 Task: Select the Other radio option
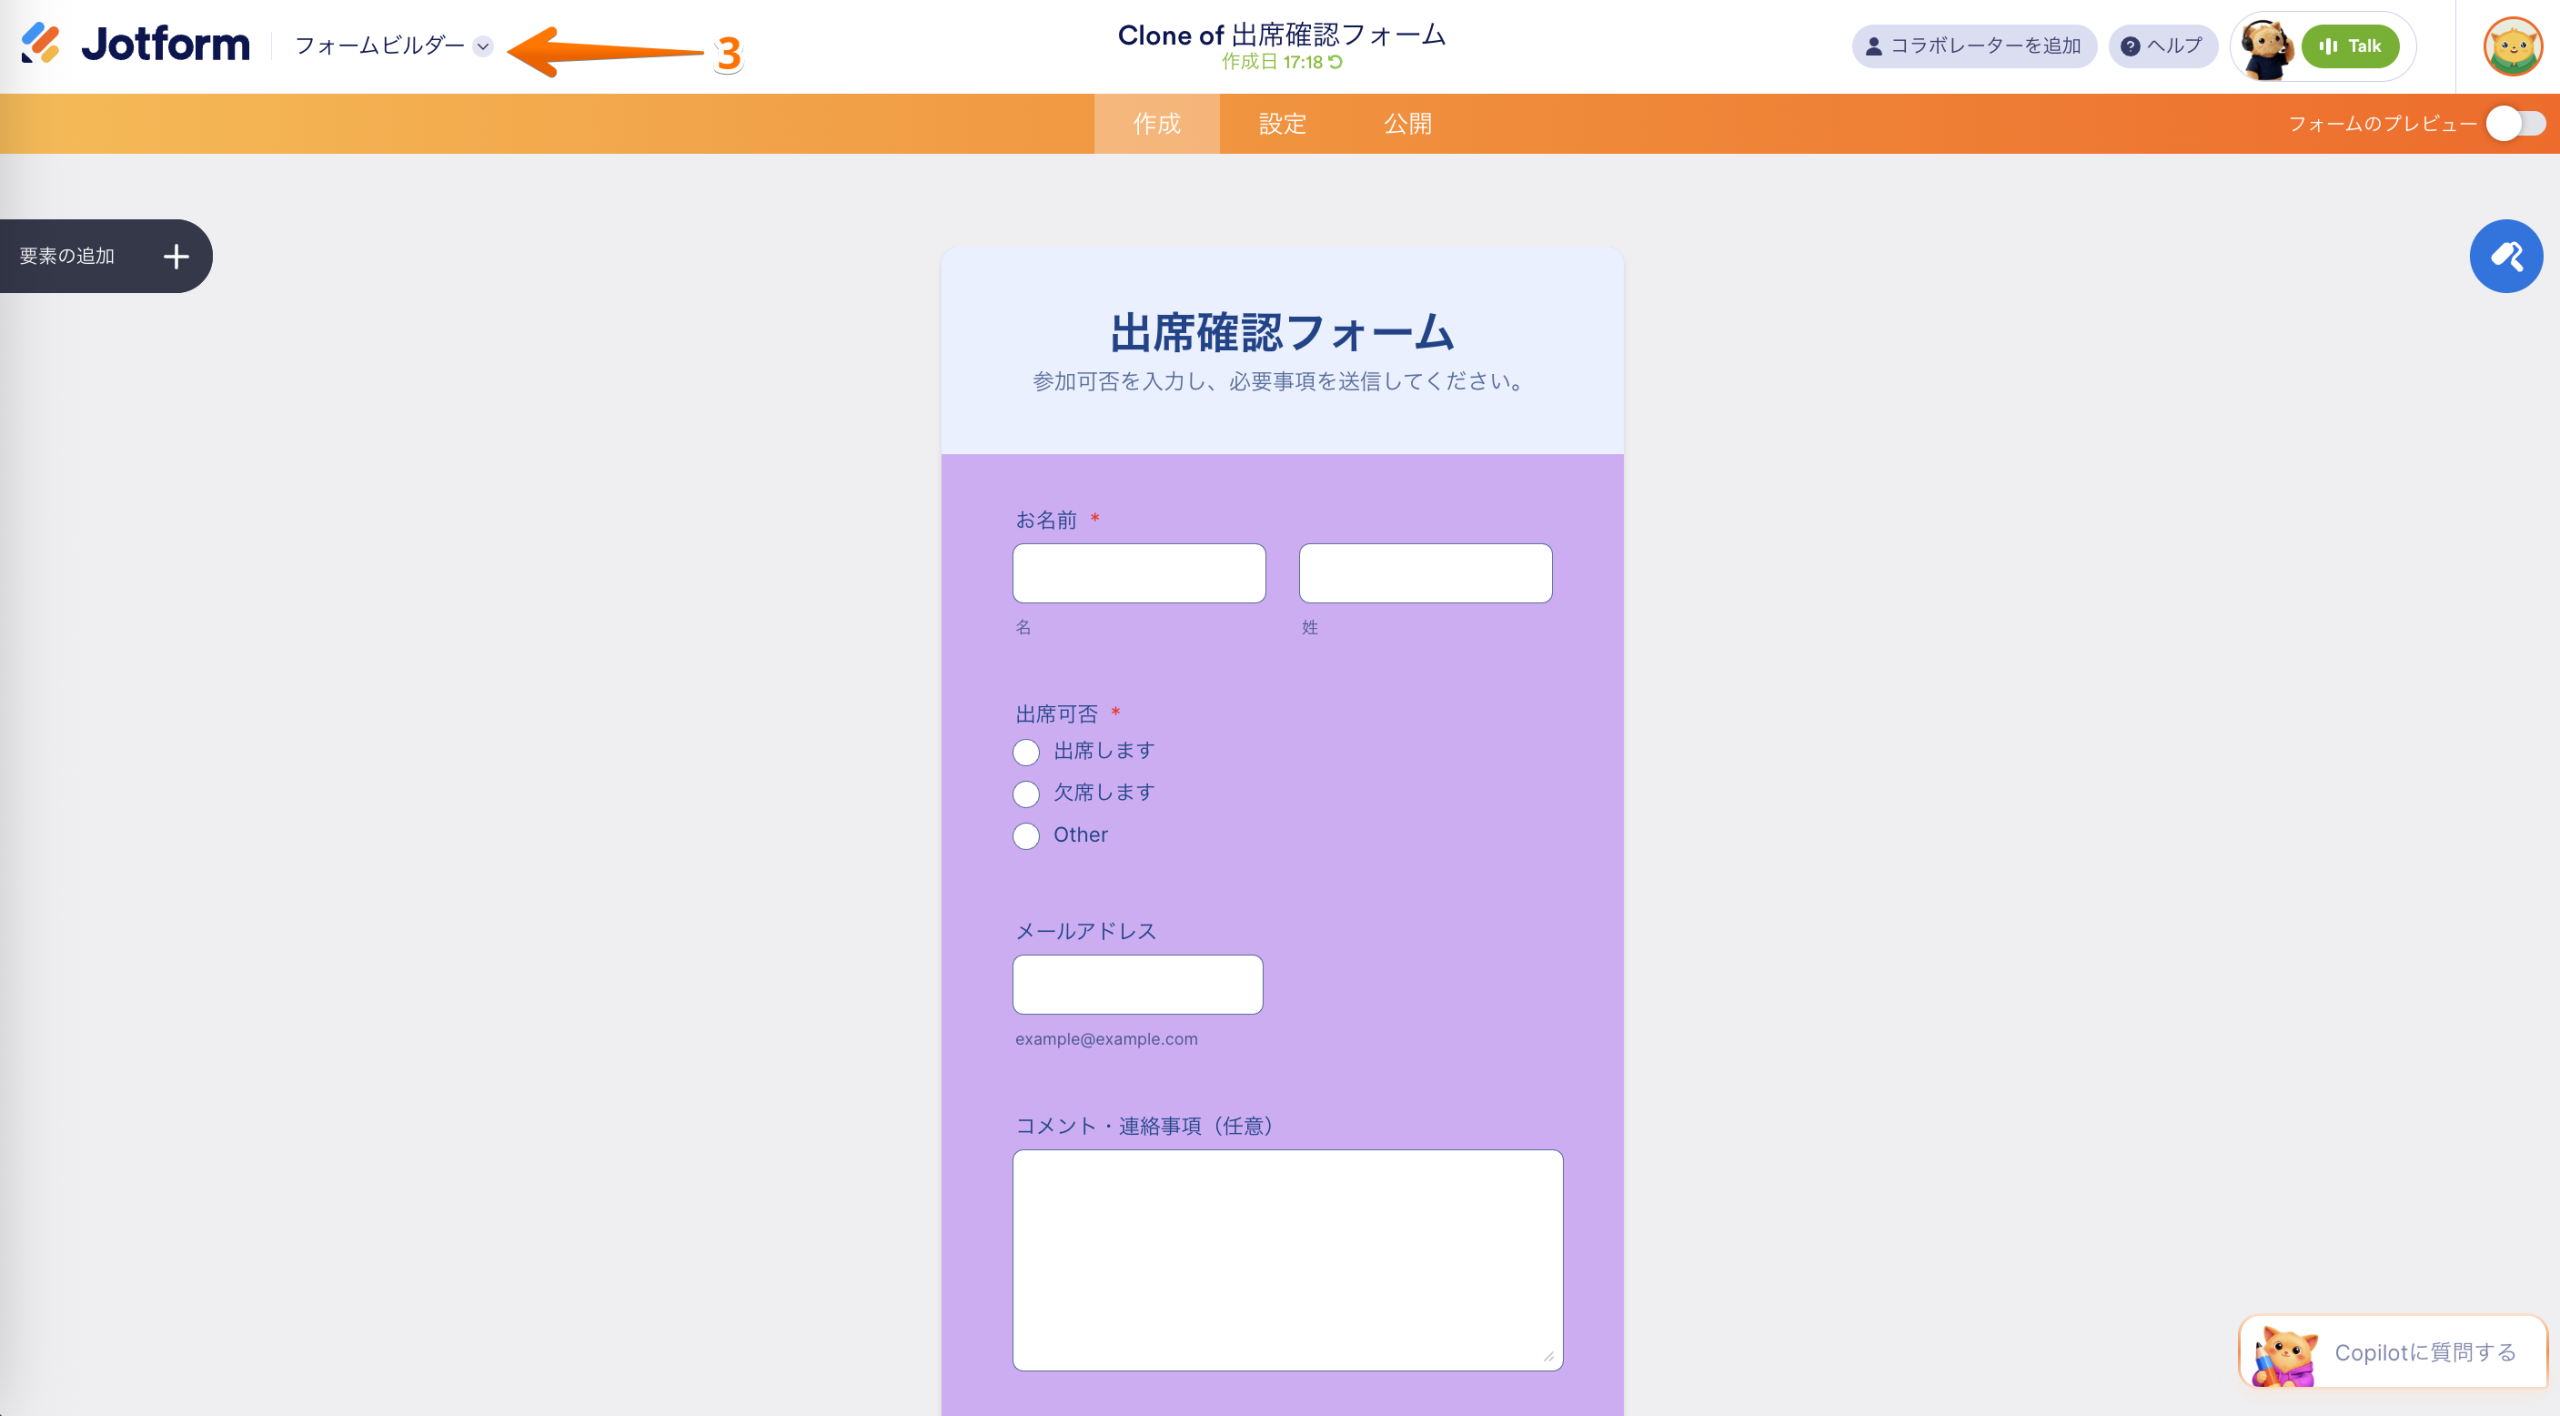click(x=1026, y=836)
